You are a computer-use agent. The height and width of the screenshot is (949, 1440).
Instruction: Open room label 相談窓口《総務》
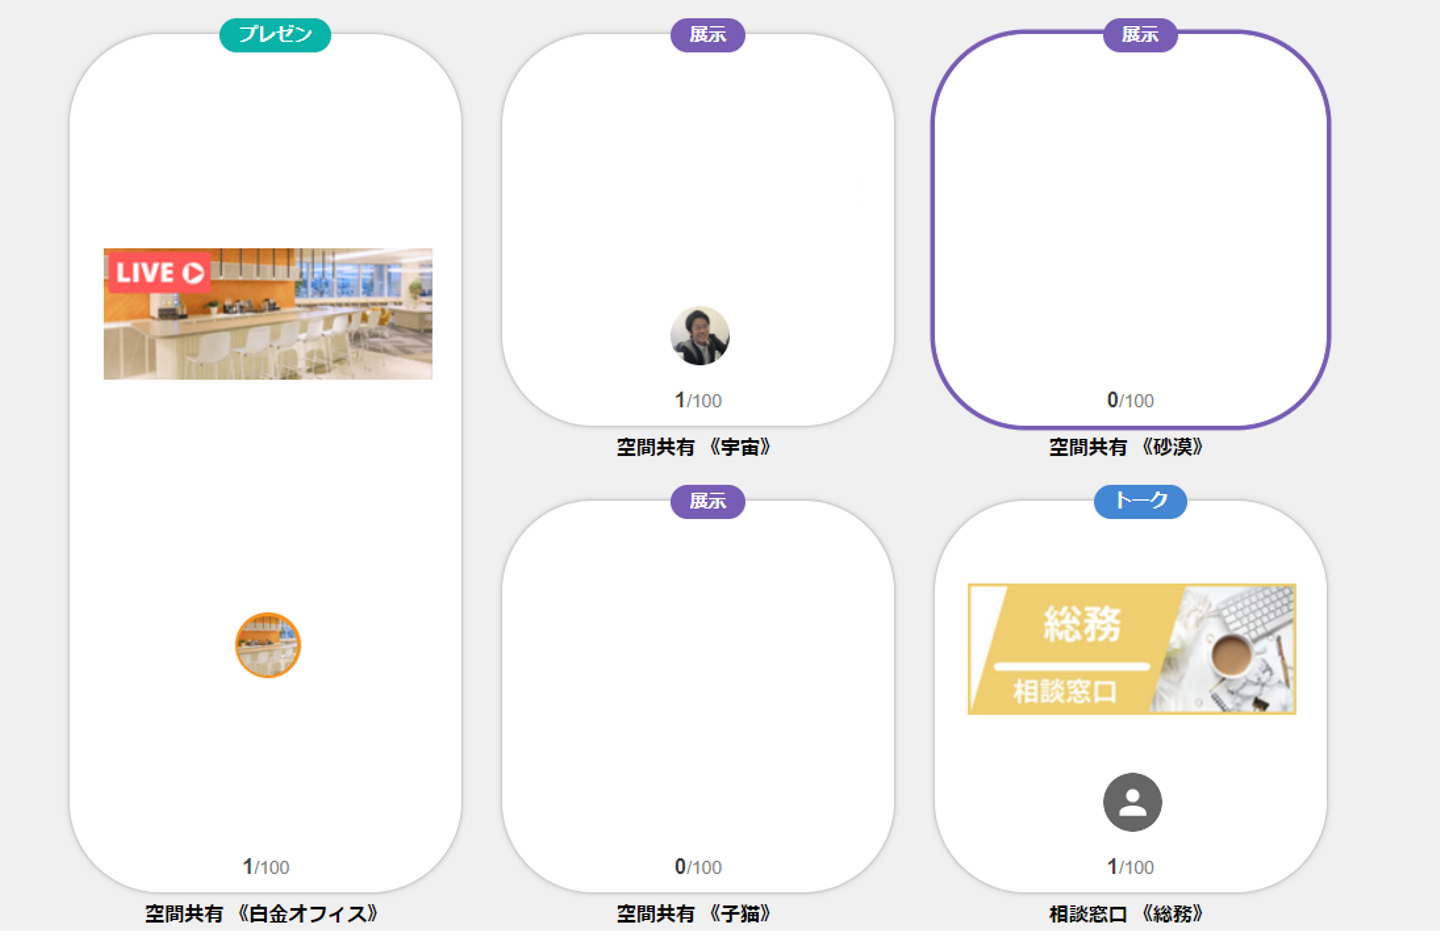[x=1126, y=914]
